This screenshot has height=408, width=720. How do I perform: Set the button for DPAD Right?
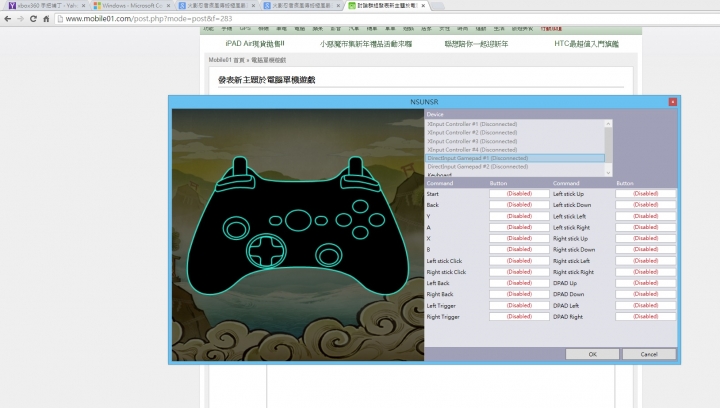coord(646,316)
